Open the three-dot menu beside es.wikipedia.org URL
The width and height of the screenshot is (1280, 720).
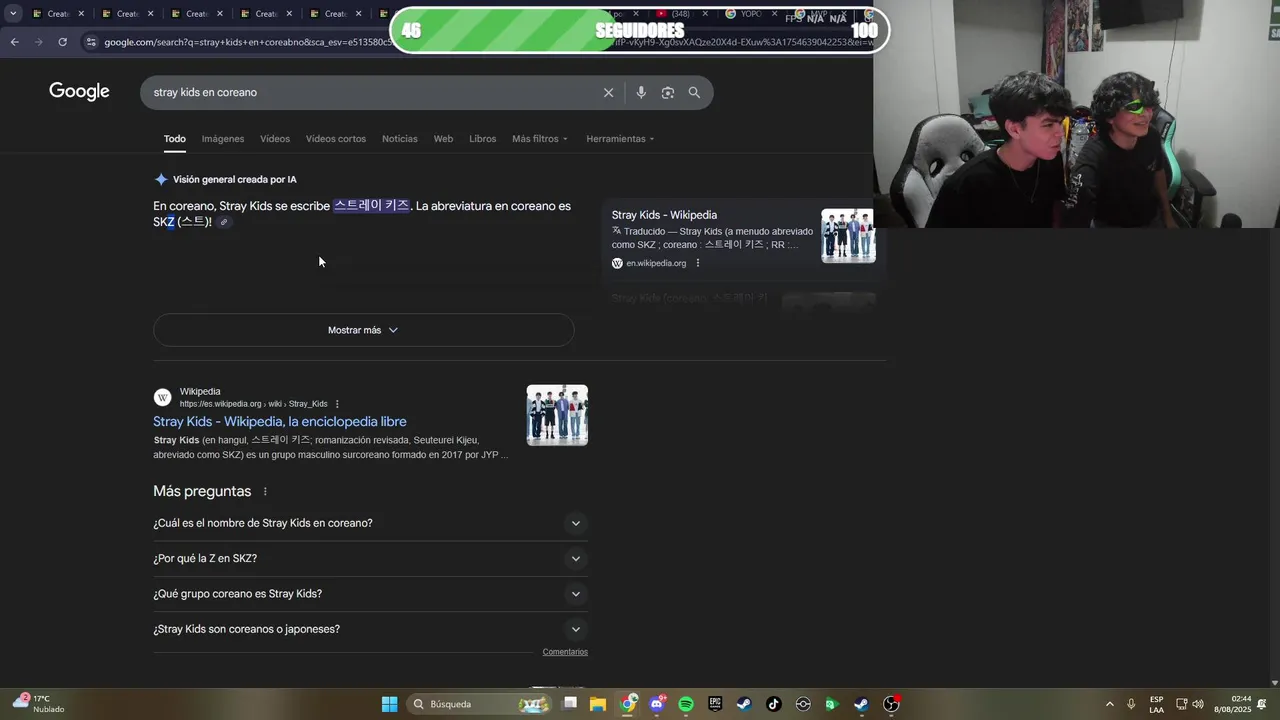coord(337,404)
